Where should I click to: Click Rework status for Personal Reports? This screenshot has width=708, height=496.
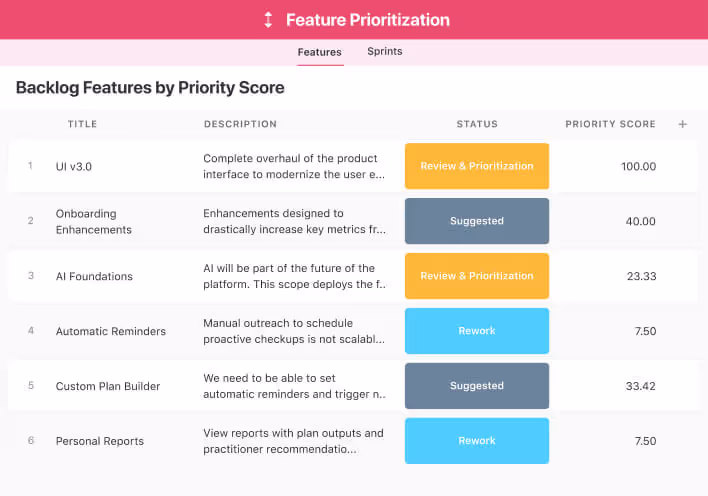tap(477, 441)
